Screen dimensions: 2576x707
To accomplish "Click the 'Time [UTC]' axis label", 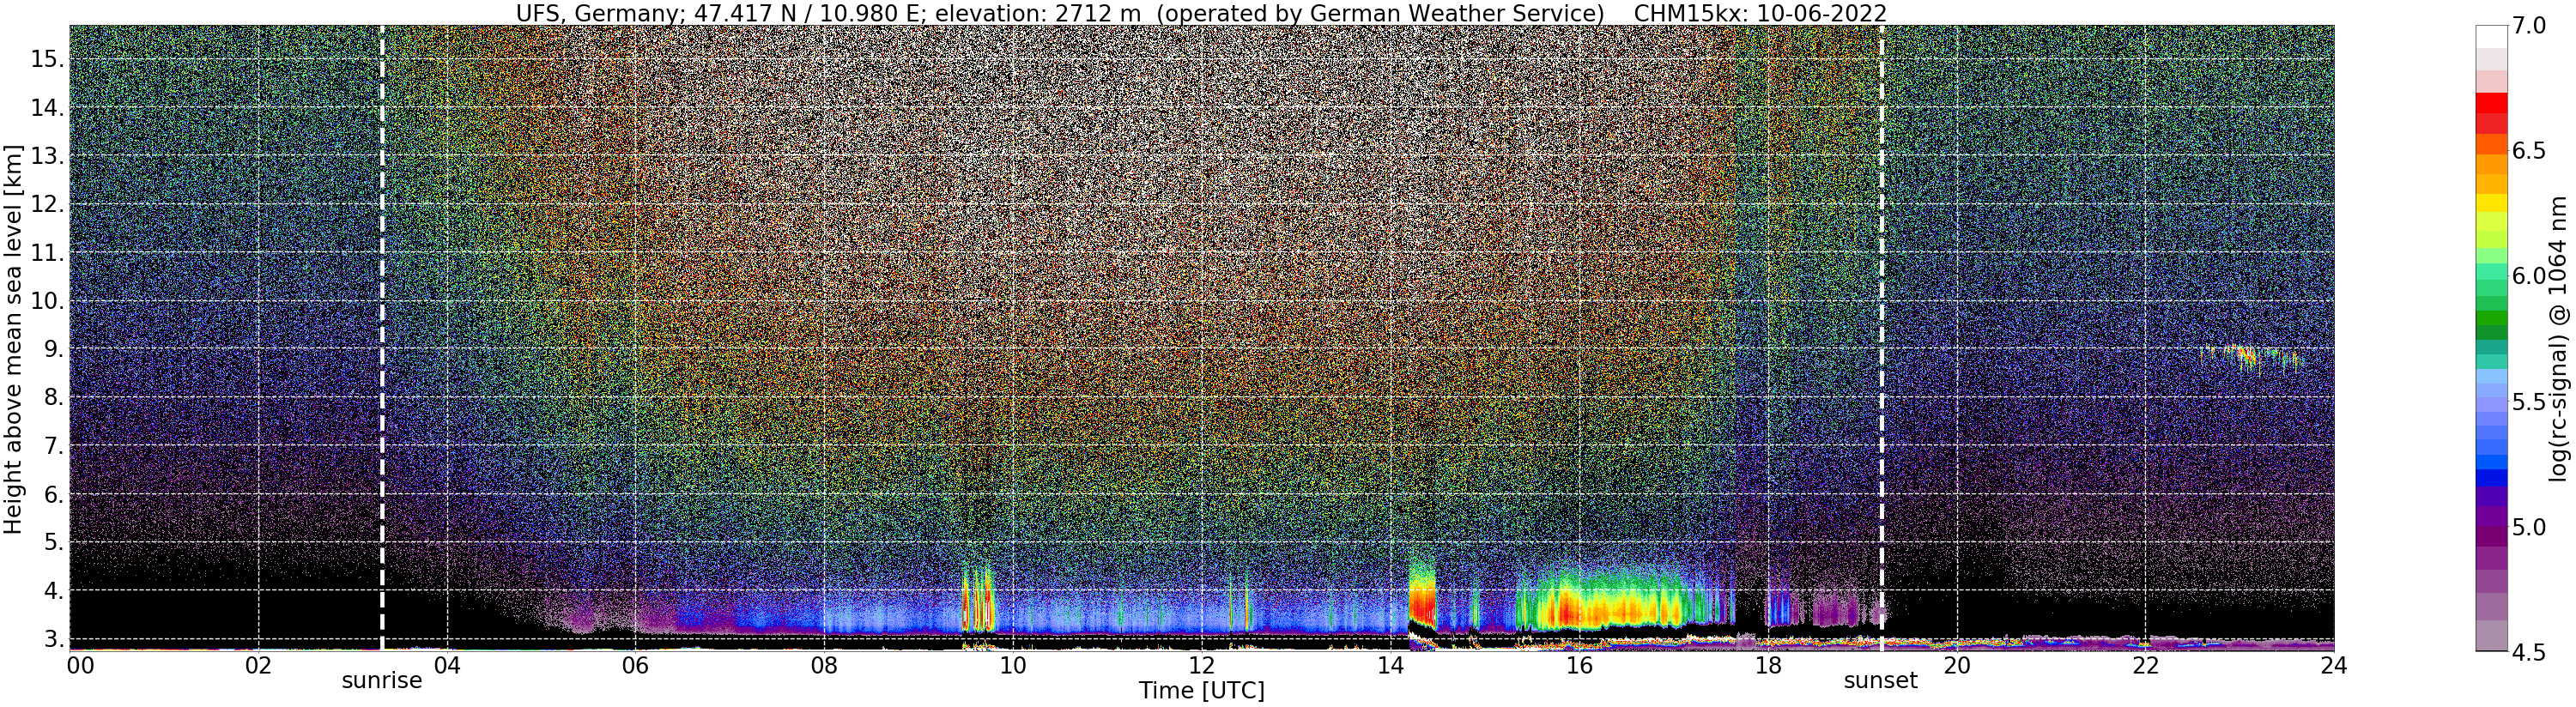I will 1202,691.
